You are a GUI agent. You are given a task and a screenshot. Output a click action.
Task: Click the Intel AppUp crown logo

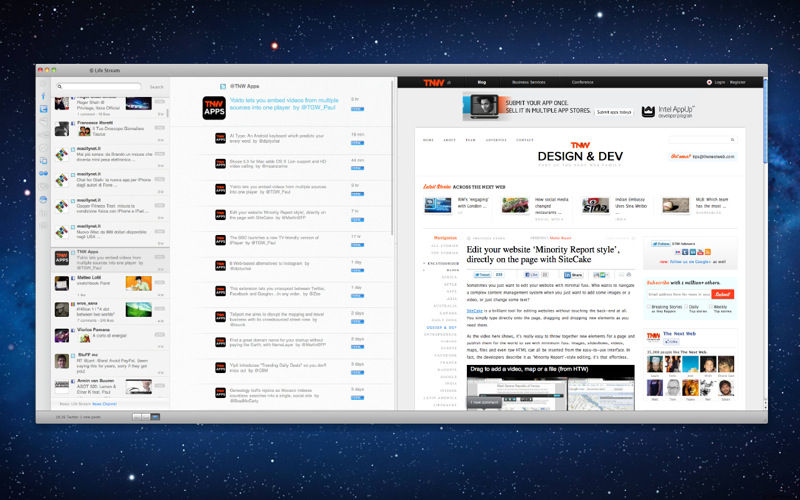648,111
